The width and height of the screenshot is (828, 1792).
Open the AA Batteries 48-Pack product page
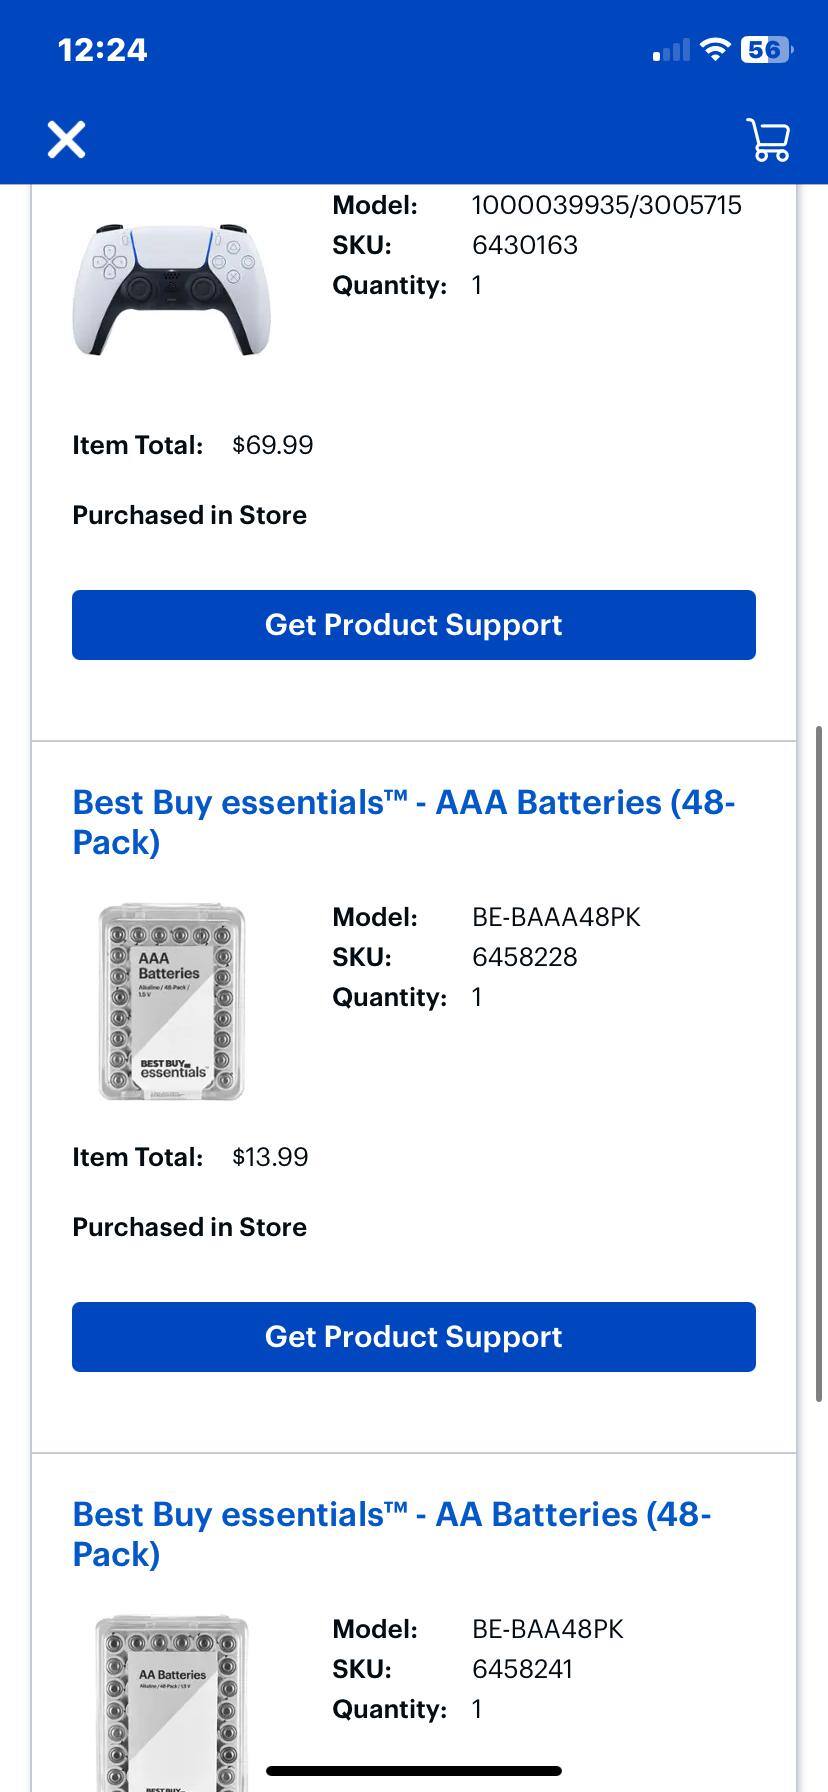pyautogui.click(x=392, y=1534)
